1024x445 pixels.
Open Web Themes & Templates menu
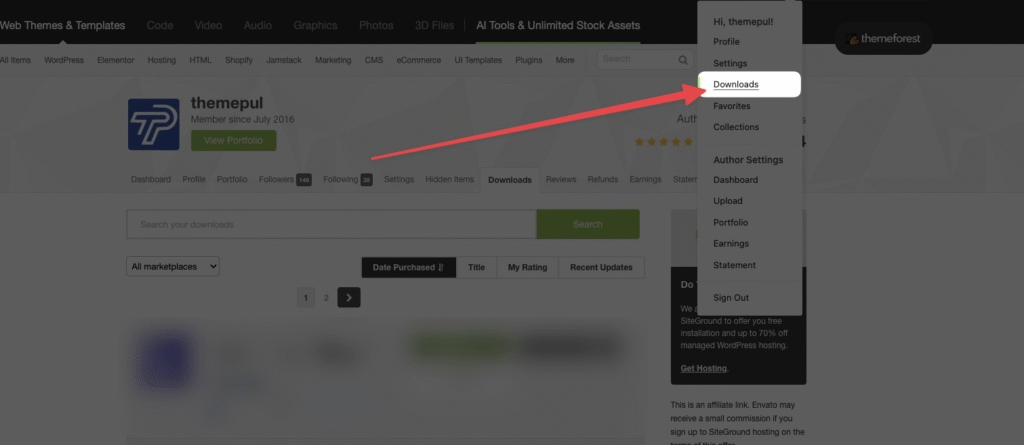(x=62, y=25)
